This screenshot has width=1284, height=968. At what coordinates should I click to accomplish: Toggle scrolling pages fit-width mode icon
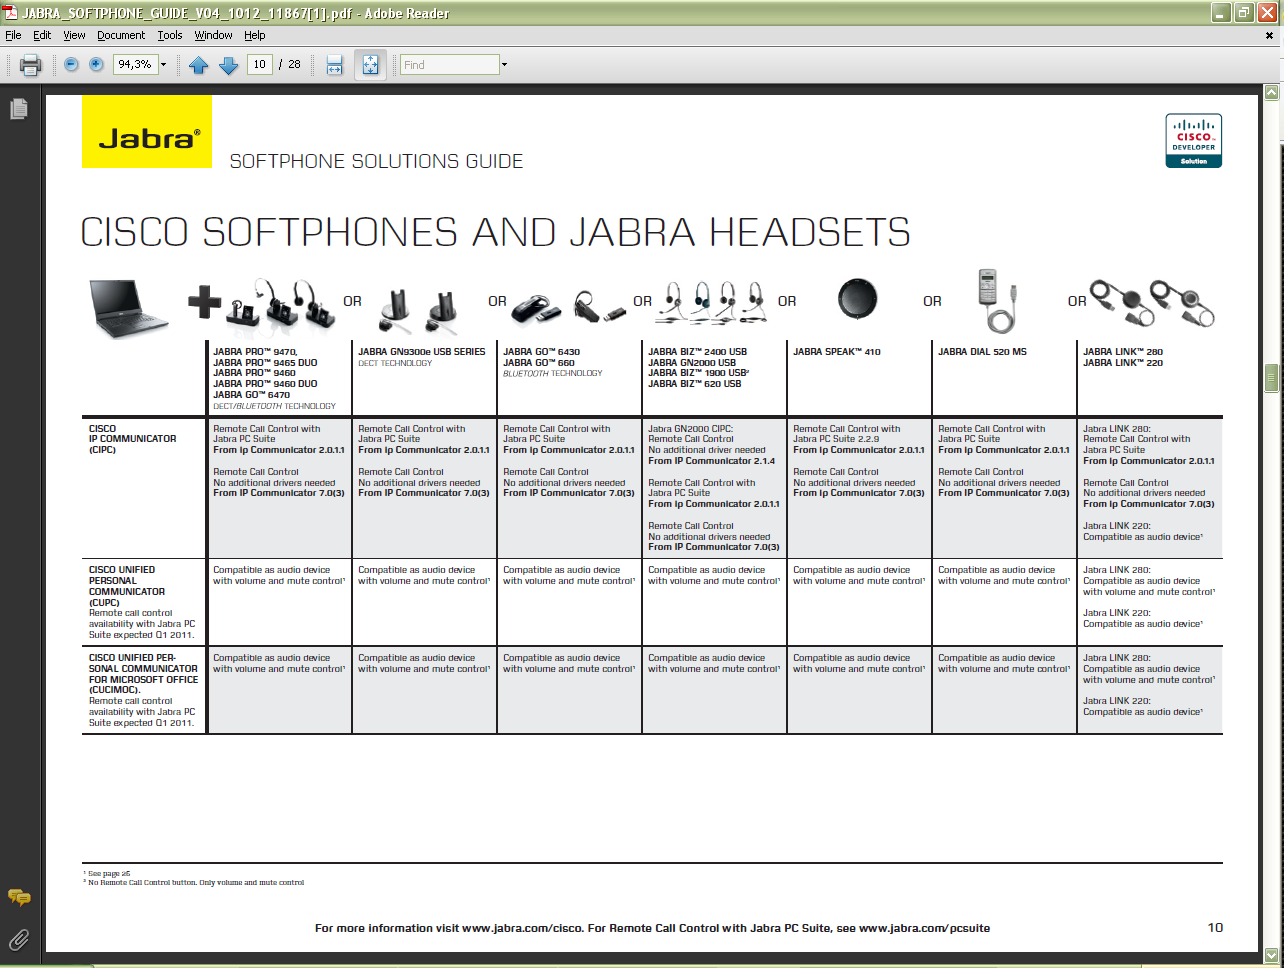pos(335,65)
